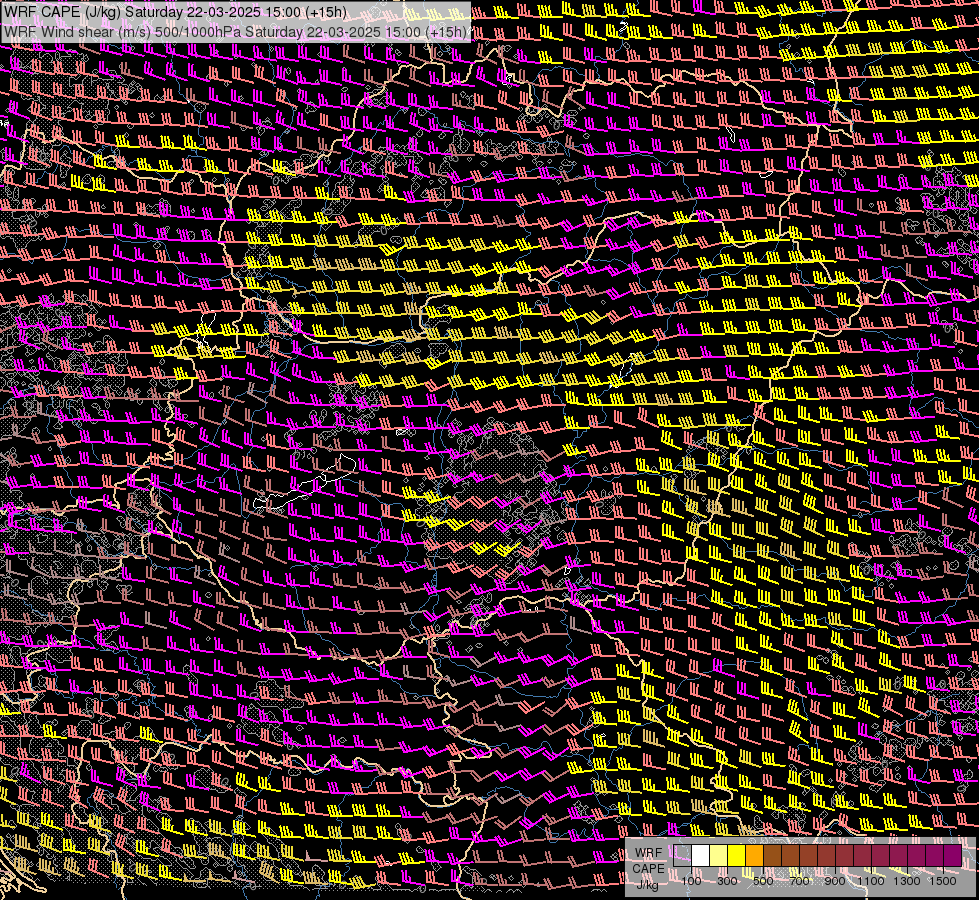Click the legend label '100'
979x900 pixels.
tap(691, 881)
